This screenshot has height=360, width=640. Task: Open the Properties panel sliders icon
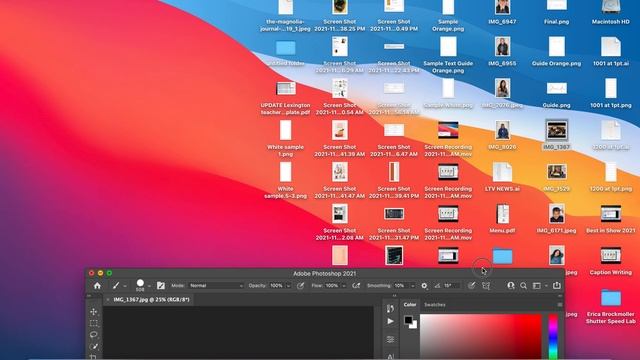(x=391, y=339)
